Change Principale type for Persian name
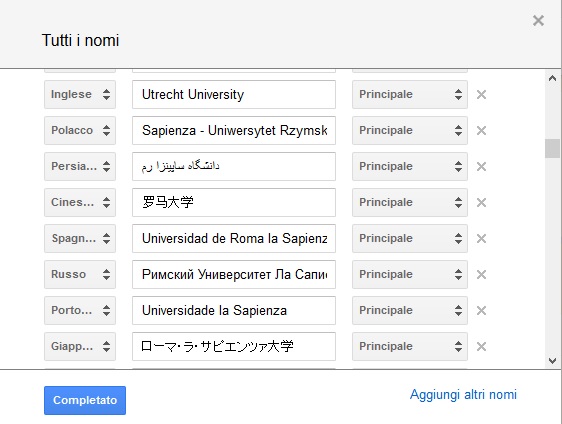562x424 pixels. (410, 167)
